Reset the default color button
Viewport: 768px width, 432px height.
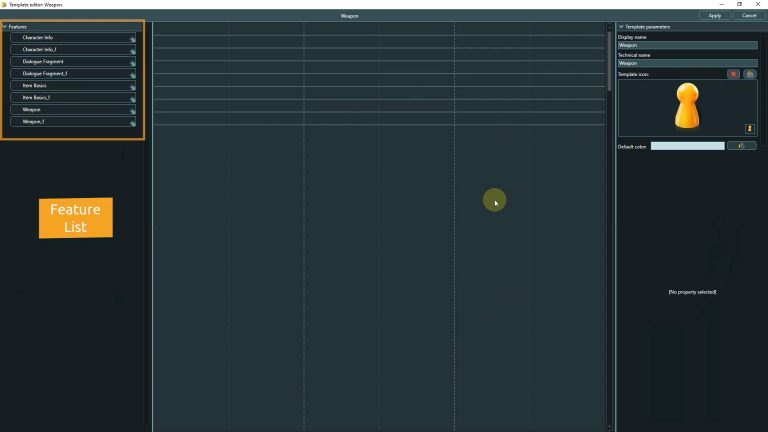pos(742,146)
